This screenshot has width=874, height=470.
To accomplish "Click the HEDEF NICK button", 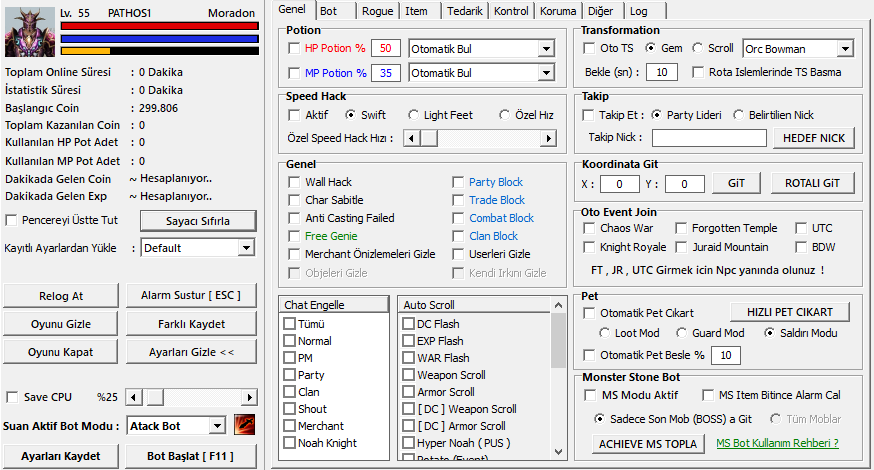I will pyautogui.click(x=814, y=138).
